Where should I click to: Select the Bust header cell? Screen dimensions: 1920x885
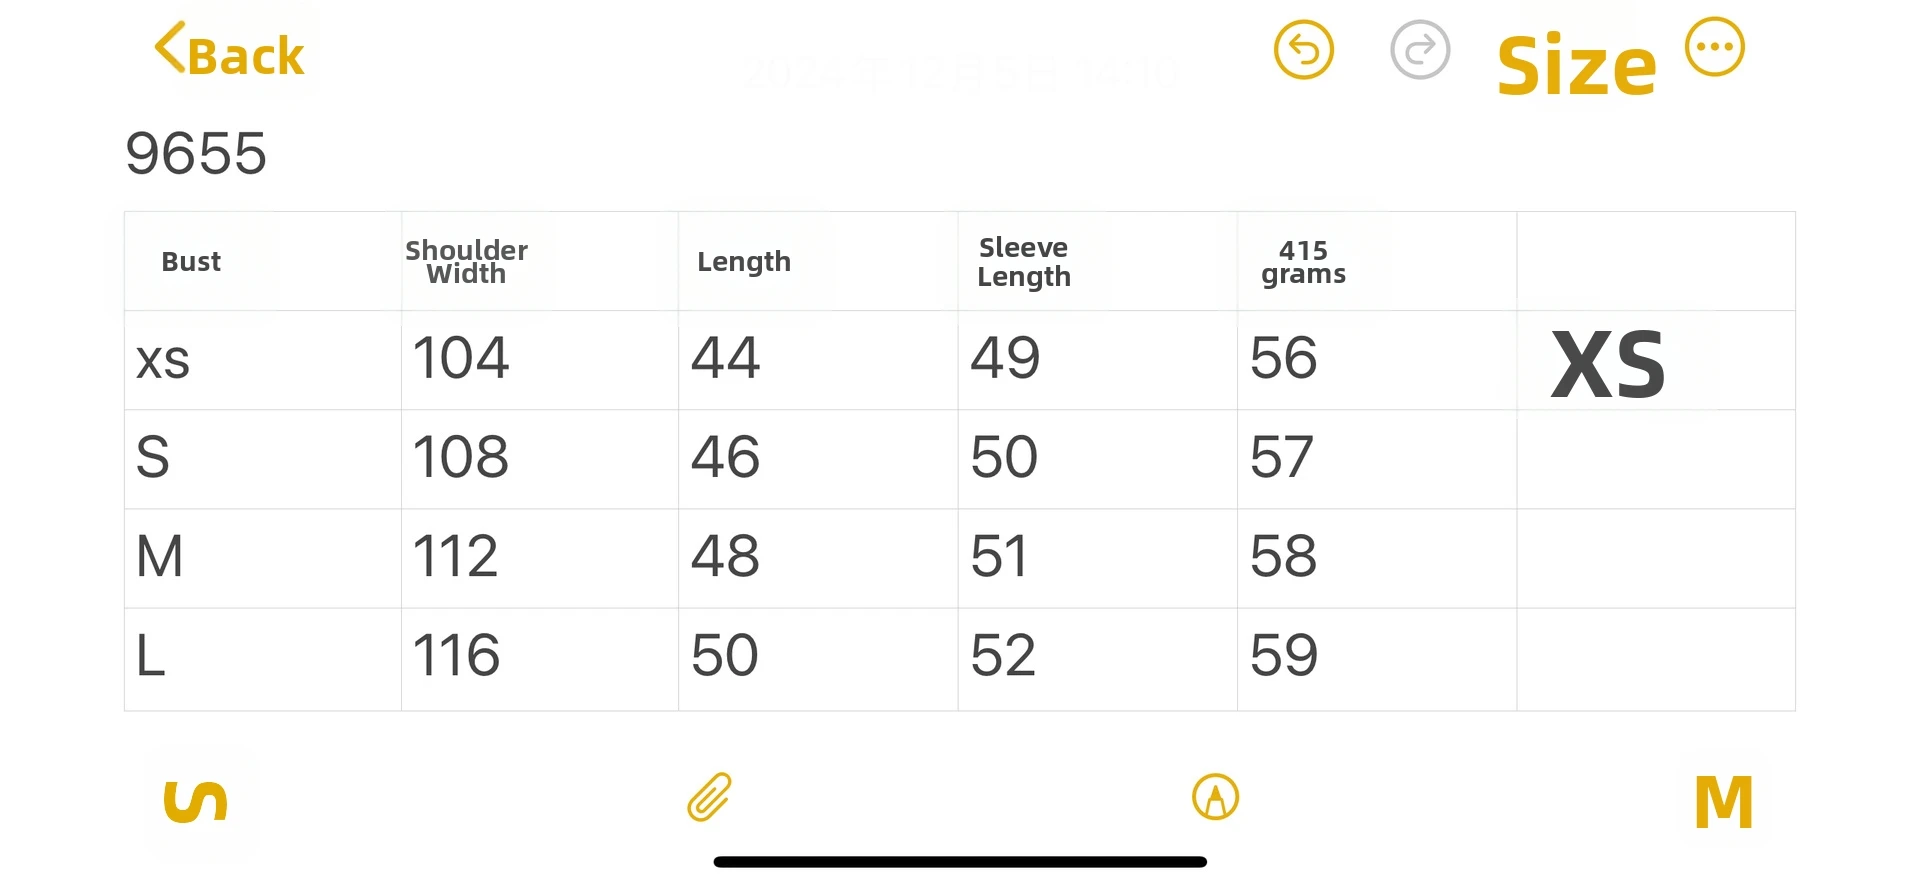191,262
